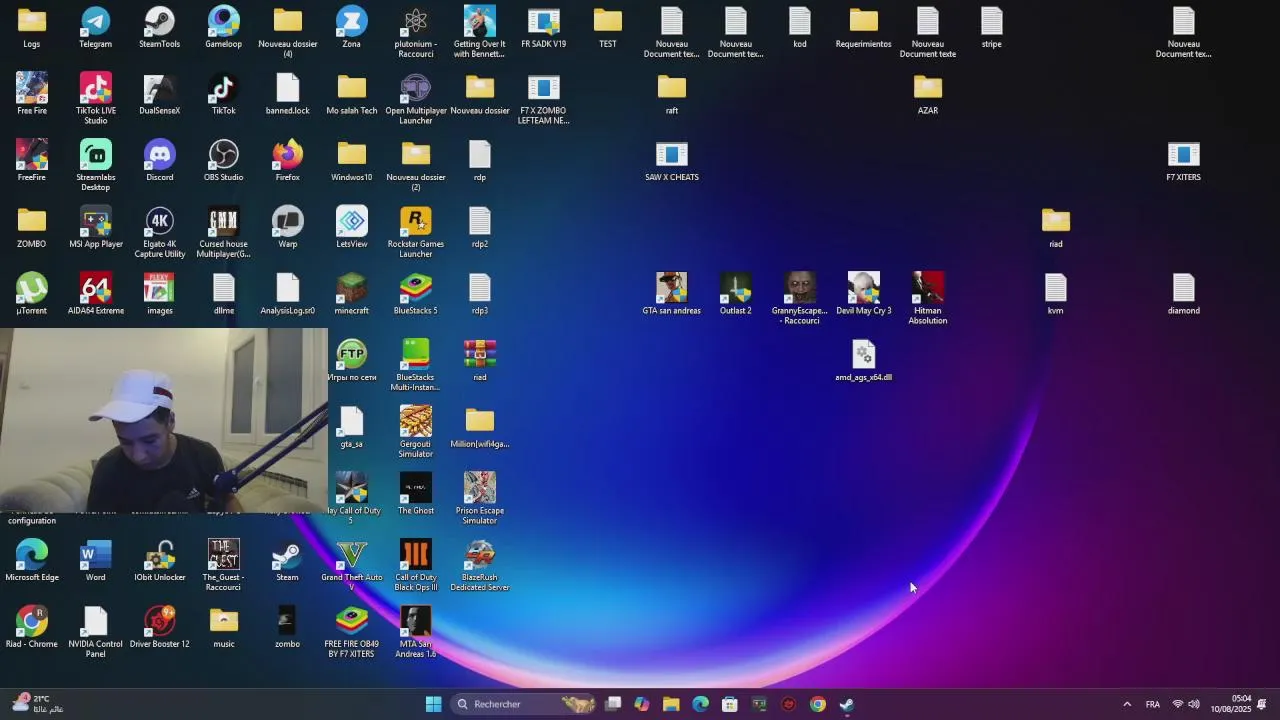Open the minecraft desktop icon

(352, 294)
